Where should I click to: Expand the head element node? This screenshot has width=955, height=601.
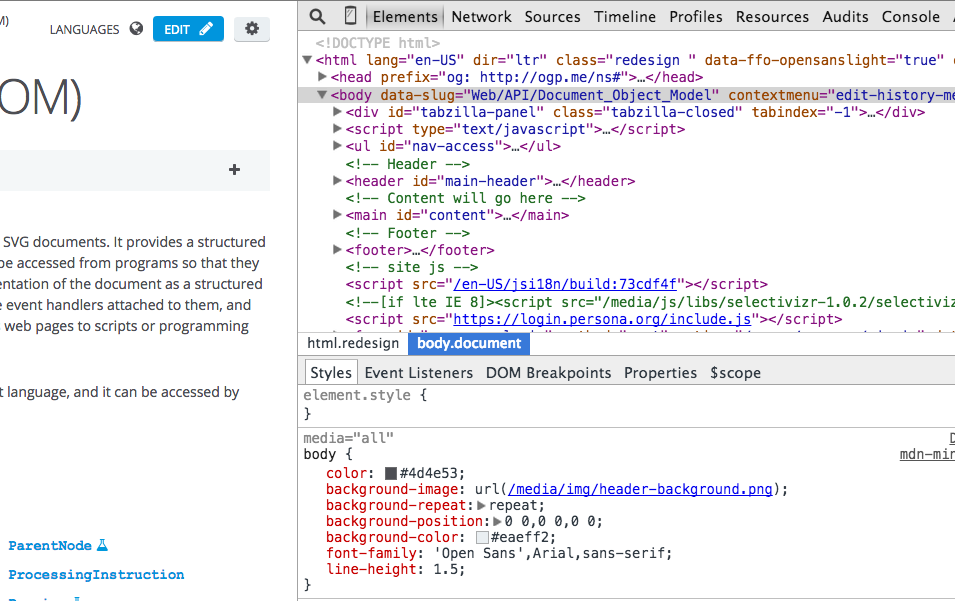click(x=322, y=77)
